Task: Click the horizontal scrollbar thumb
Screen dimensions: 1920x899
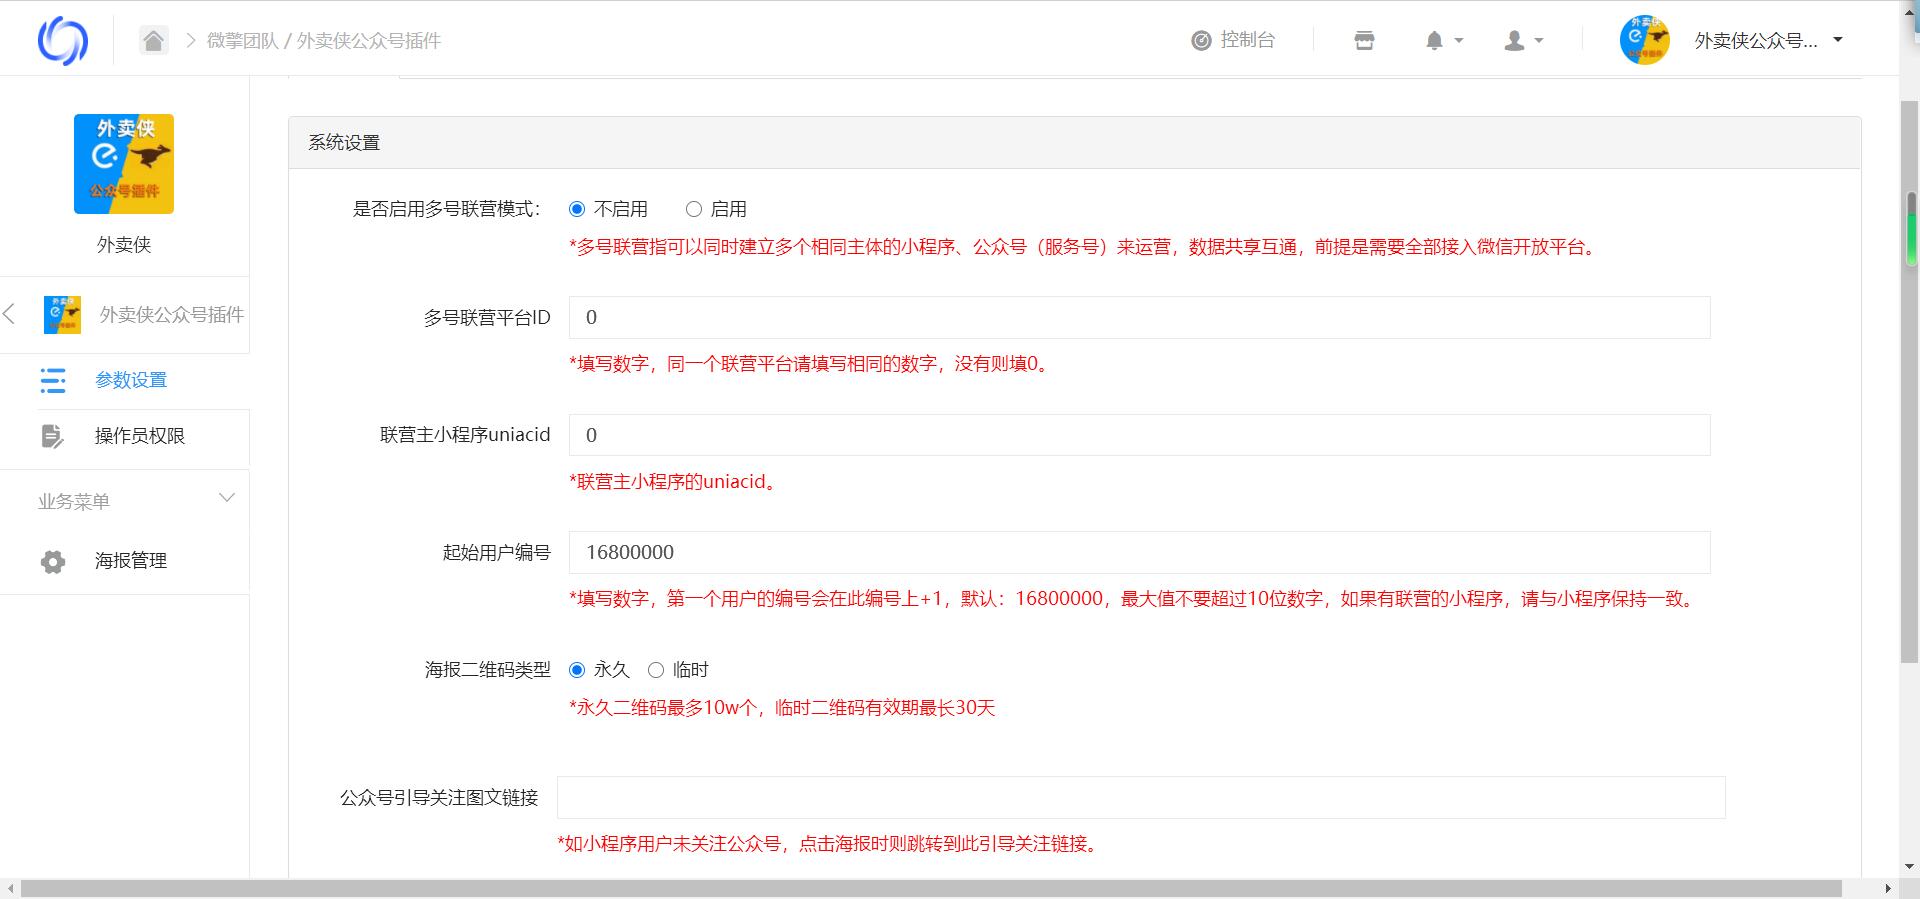Action: click(x=931, y=889)
